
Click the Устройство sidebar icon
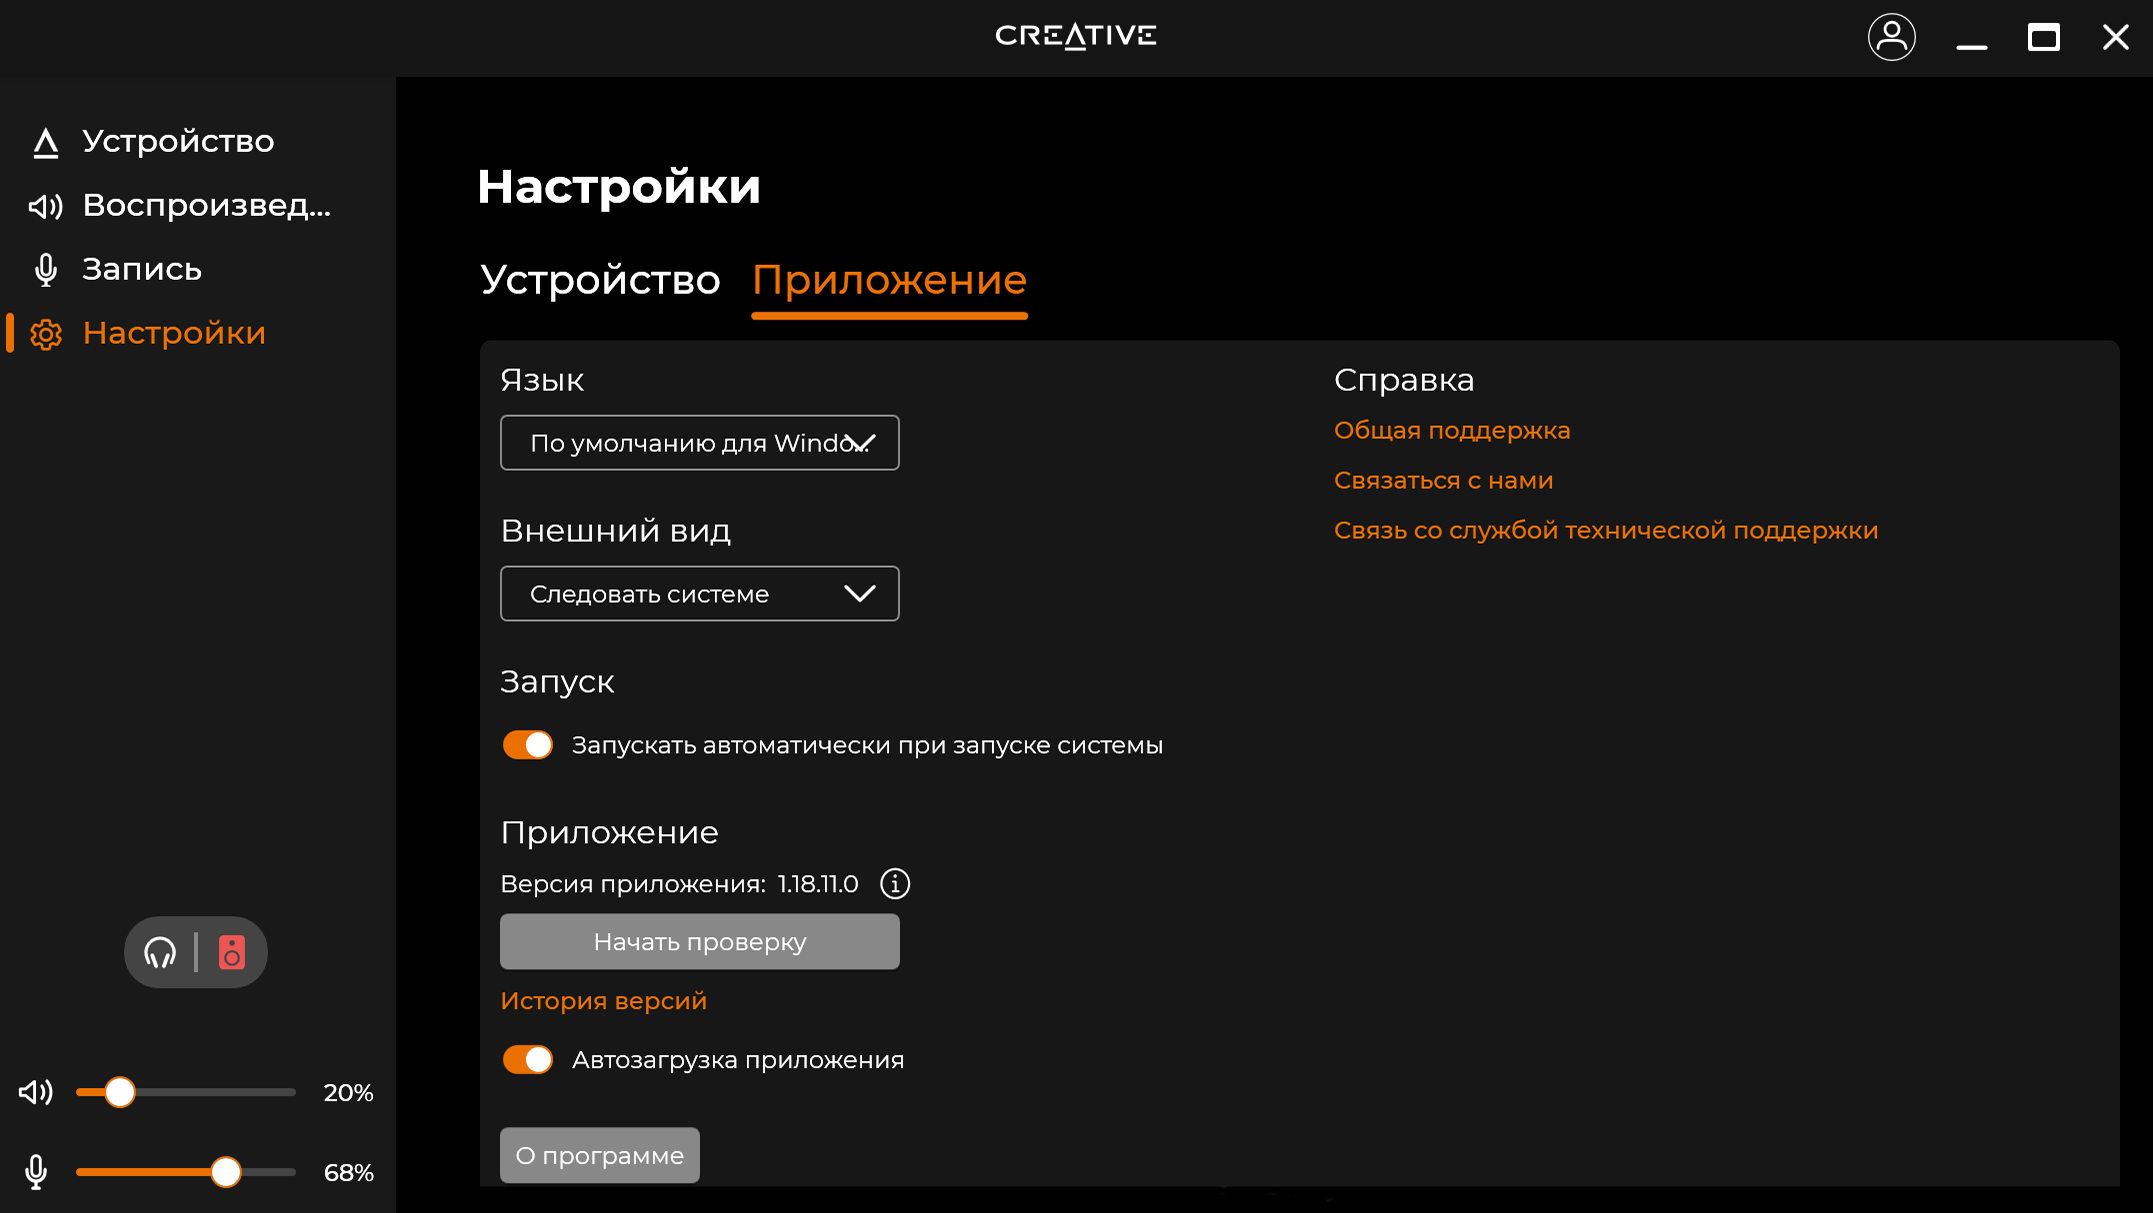pyautogui.click(x=46, y=142)
